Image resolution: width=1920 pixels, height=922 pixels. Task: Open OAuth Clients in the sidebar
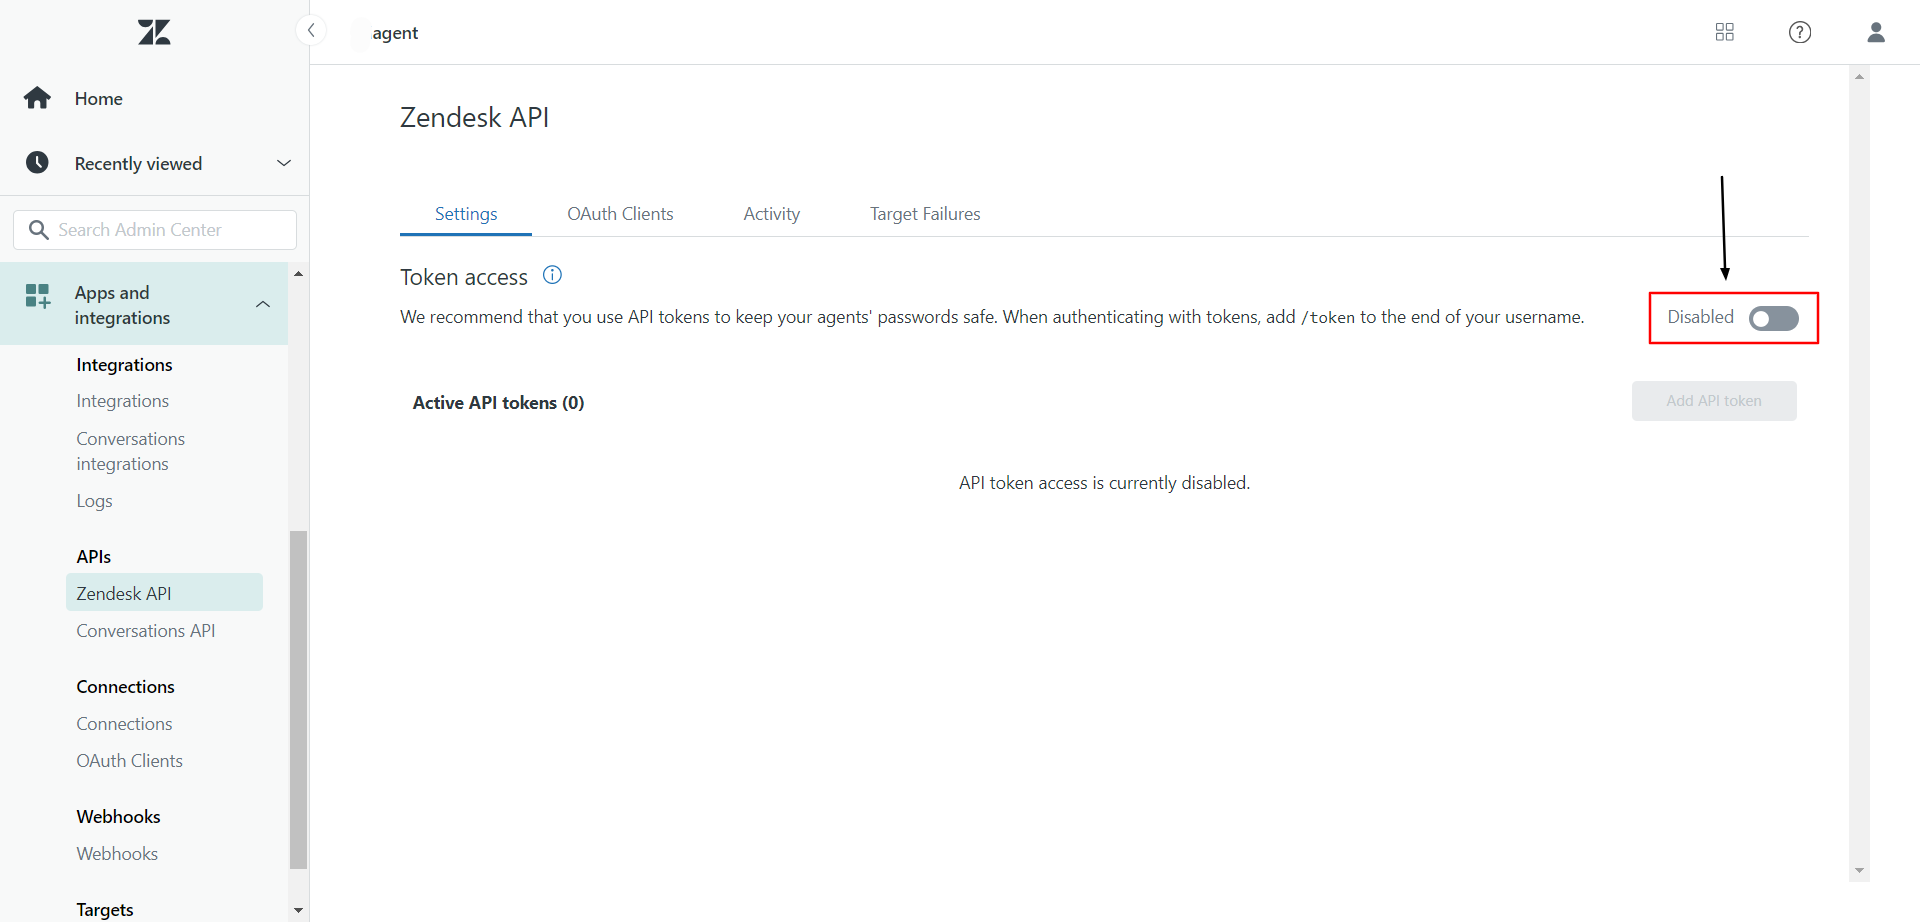(x=130, y=761)
